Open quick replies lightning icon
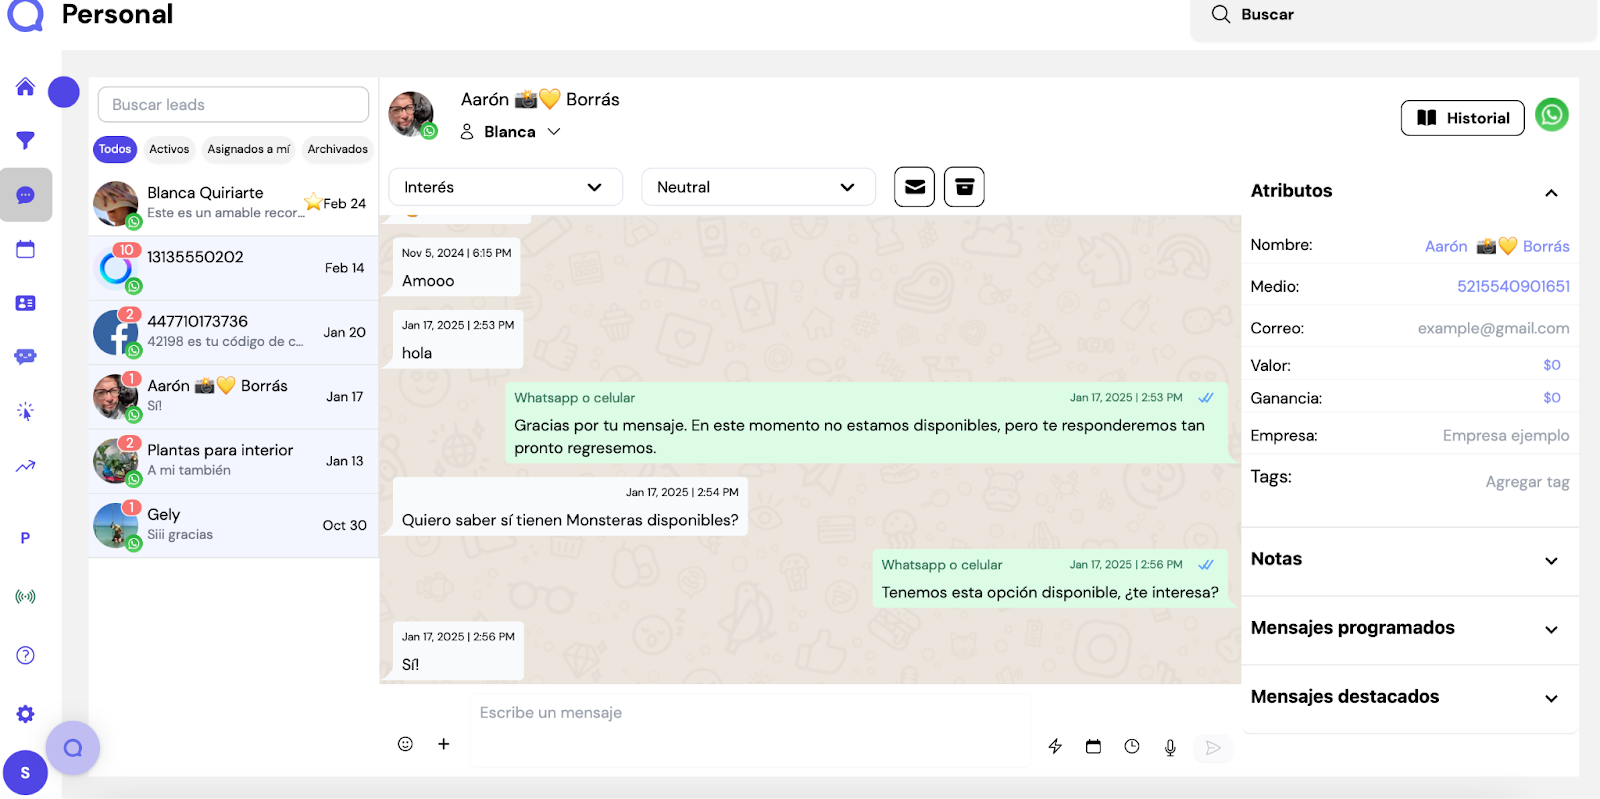This screenshot has width=1600, height=799. tap(1055, 746)
